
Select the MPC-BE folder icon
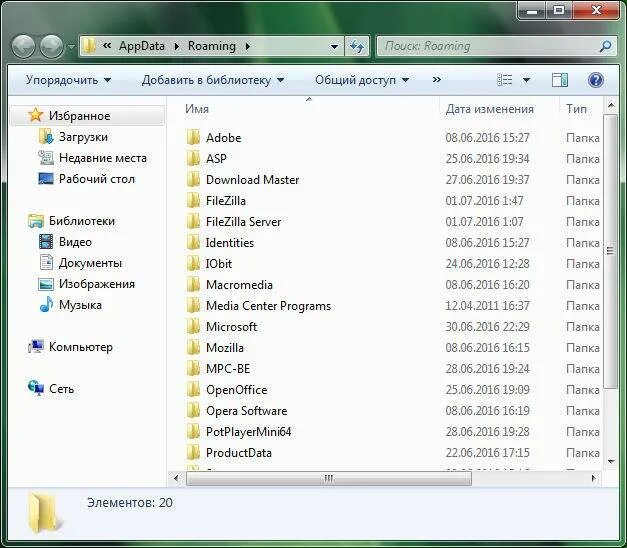[193, 368]
